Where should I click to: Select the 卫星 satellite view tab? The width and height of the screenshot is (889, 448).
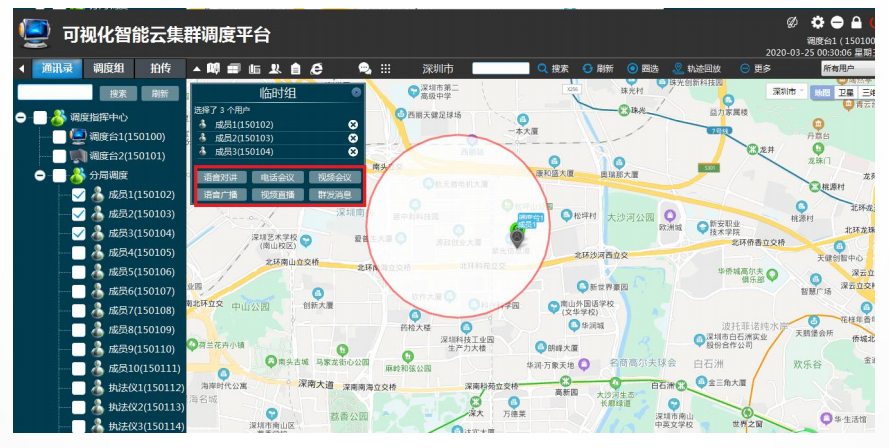846,92
